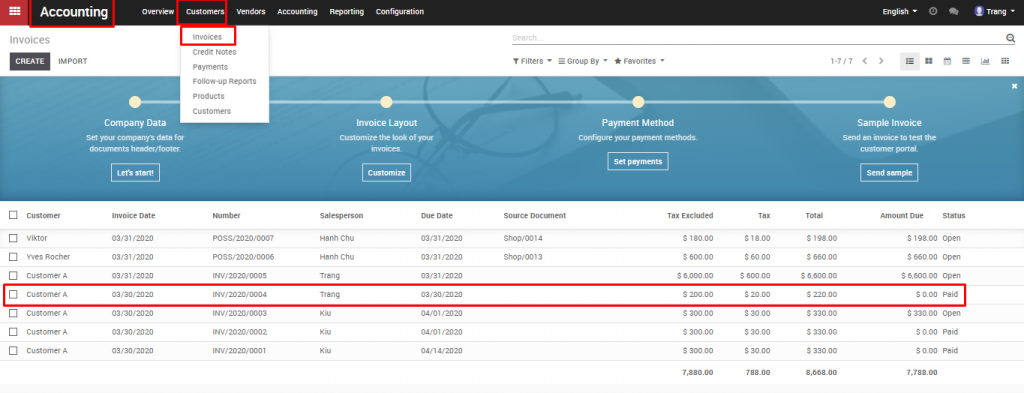This screenshot has height=393, width=1024.
Task: Open invoice POSS/2020/0006
Action: [243, 257]
